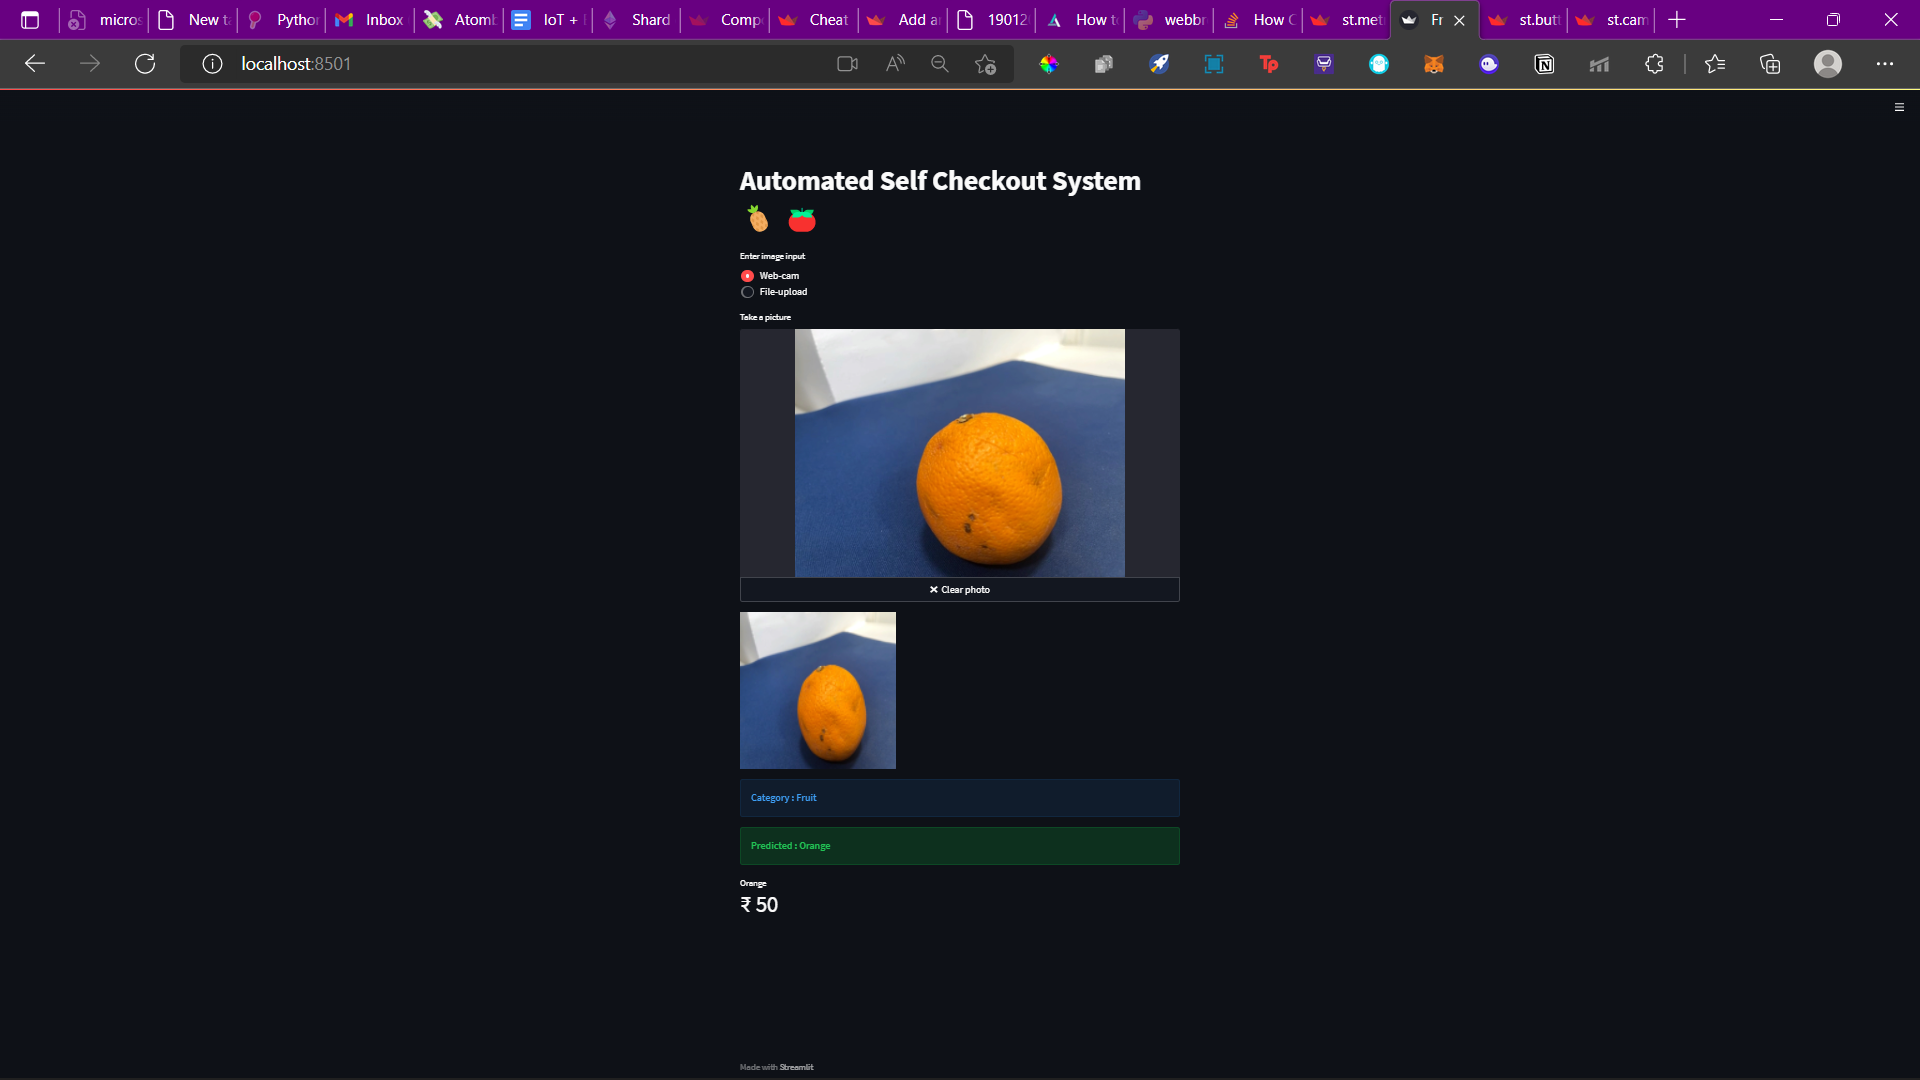Open the MetaMask extension
The height and width of the screenshot is (1080, 1920).
(x=1434, y=63)
